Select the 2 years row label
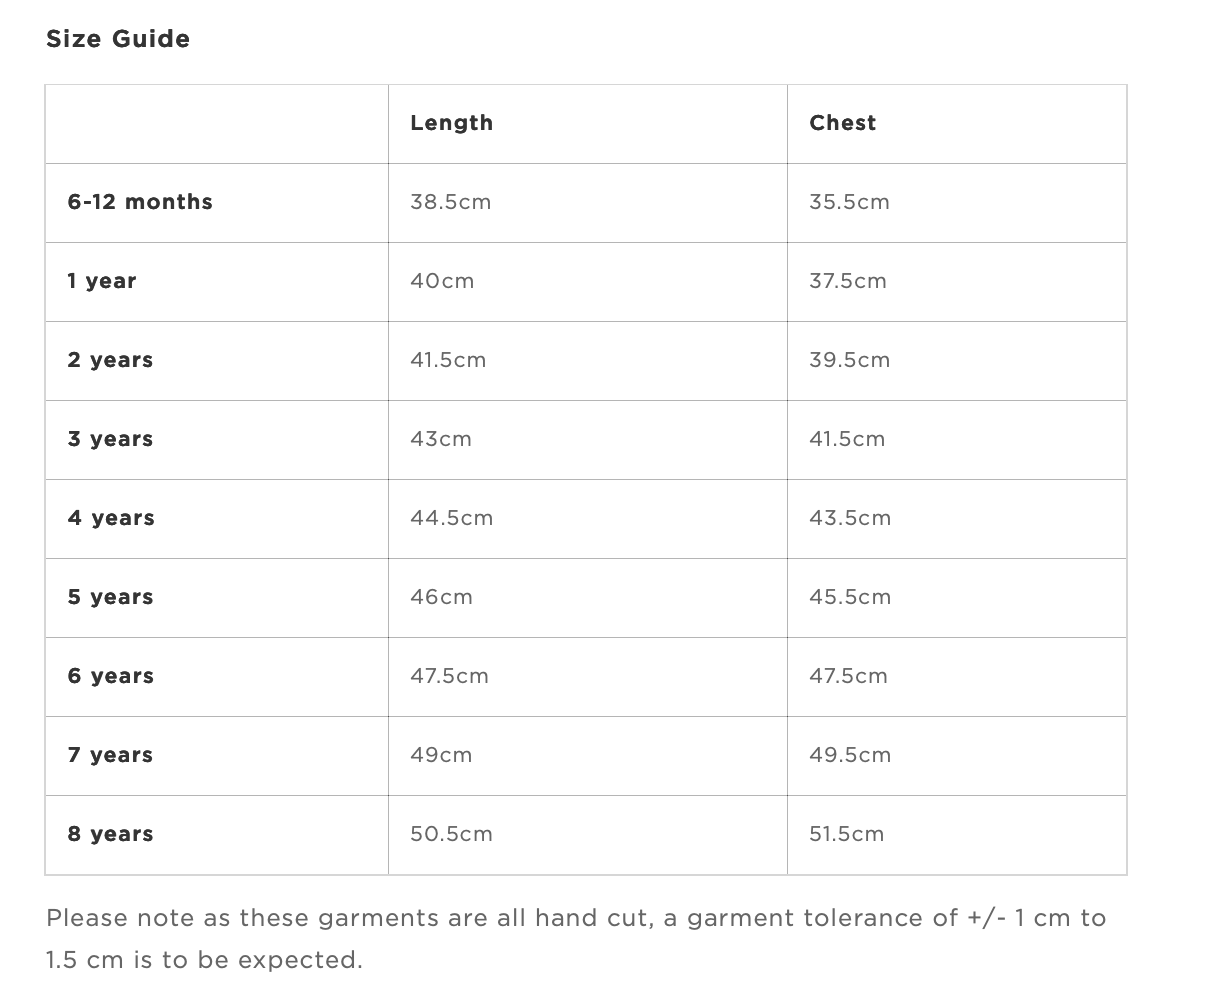 click(x=111, y=360)
